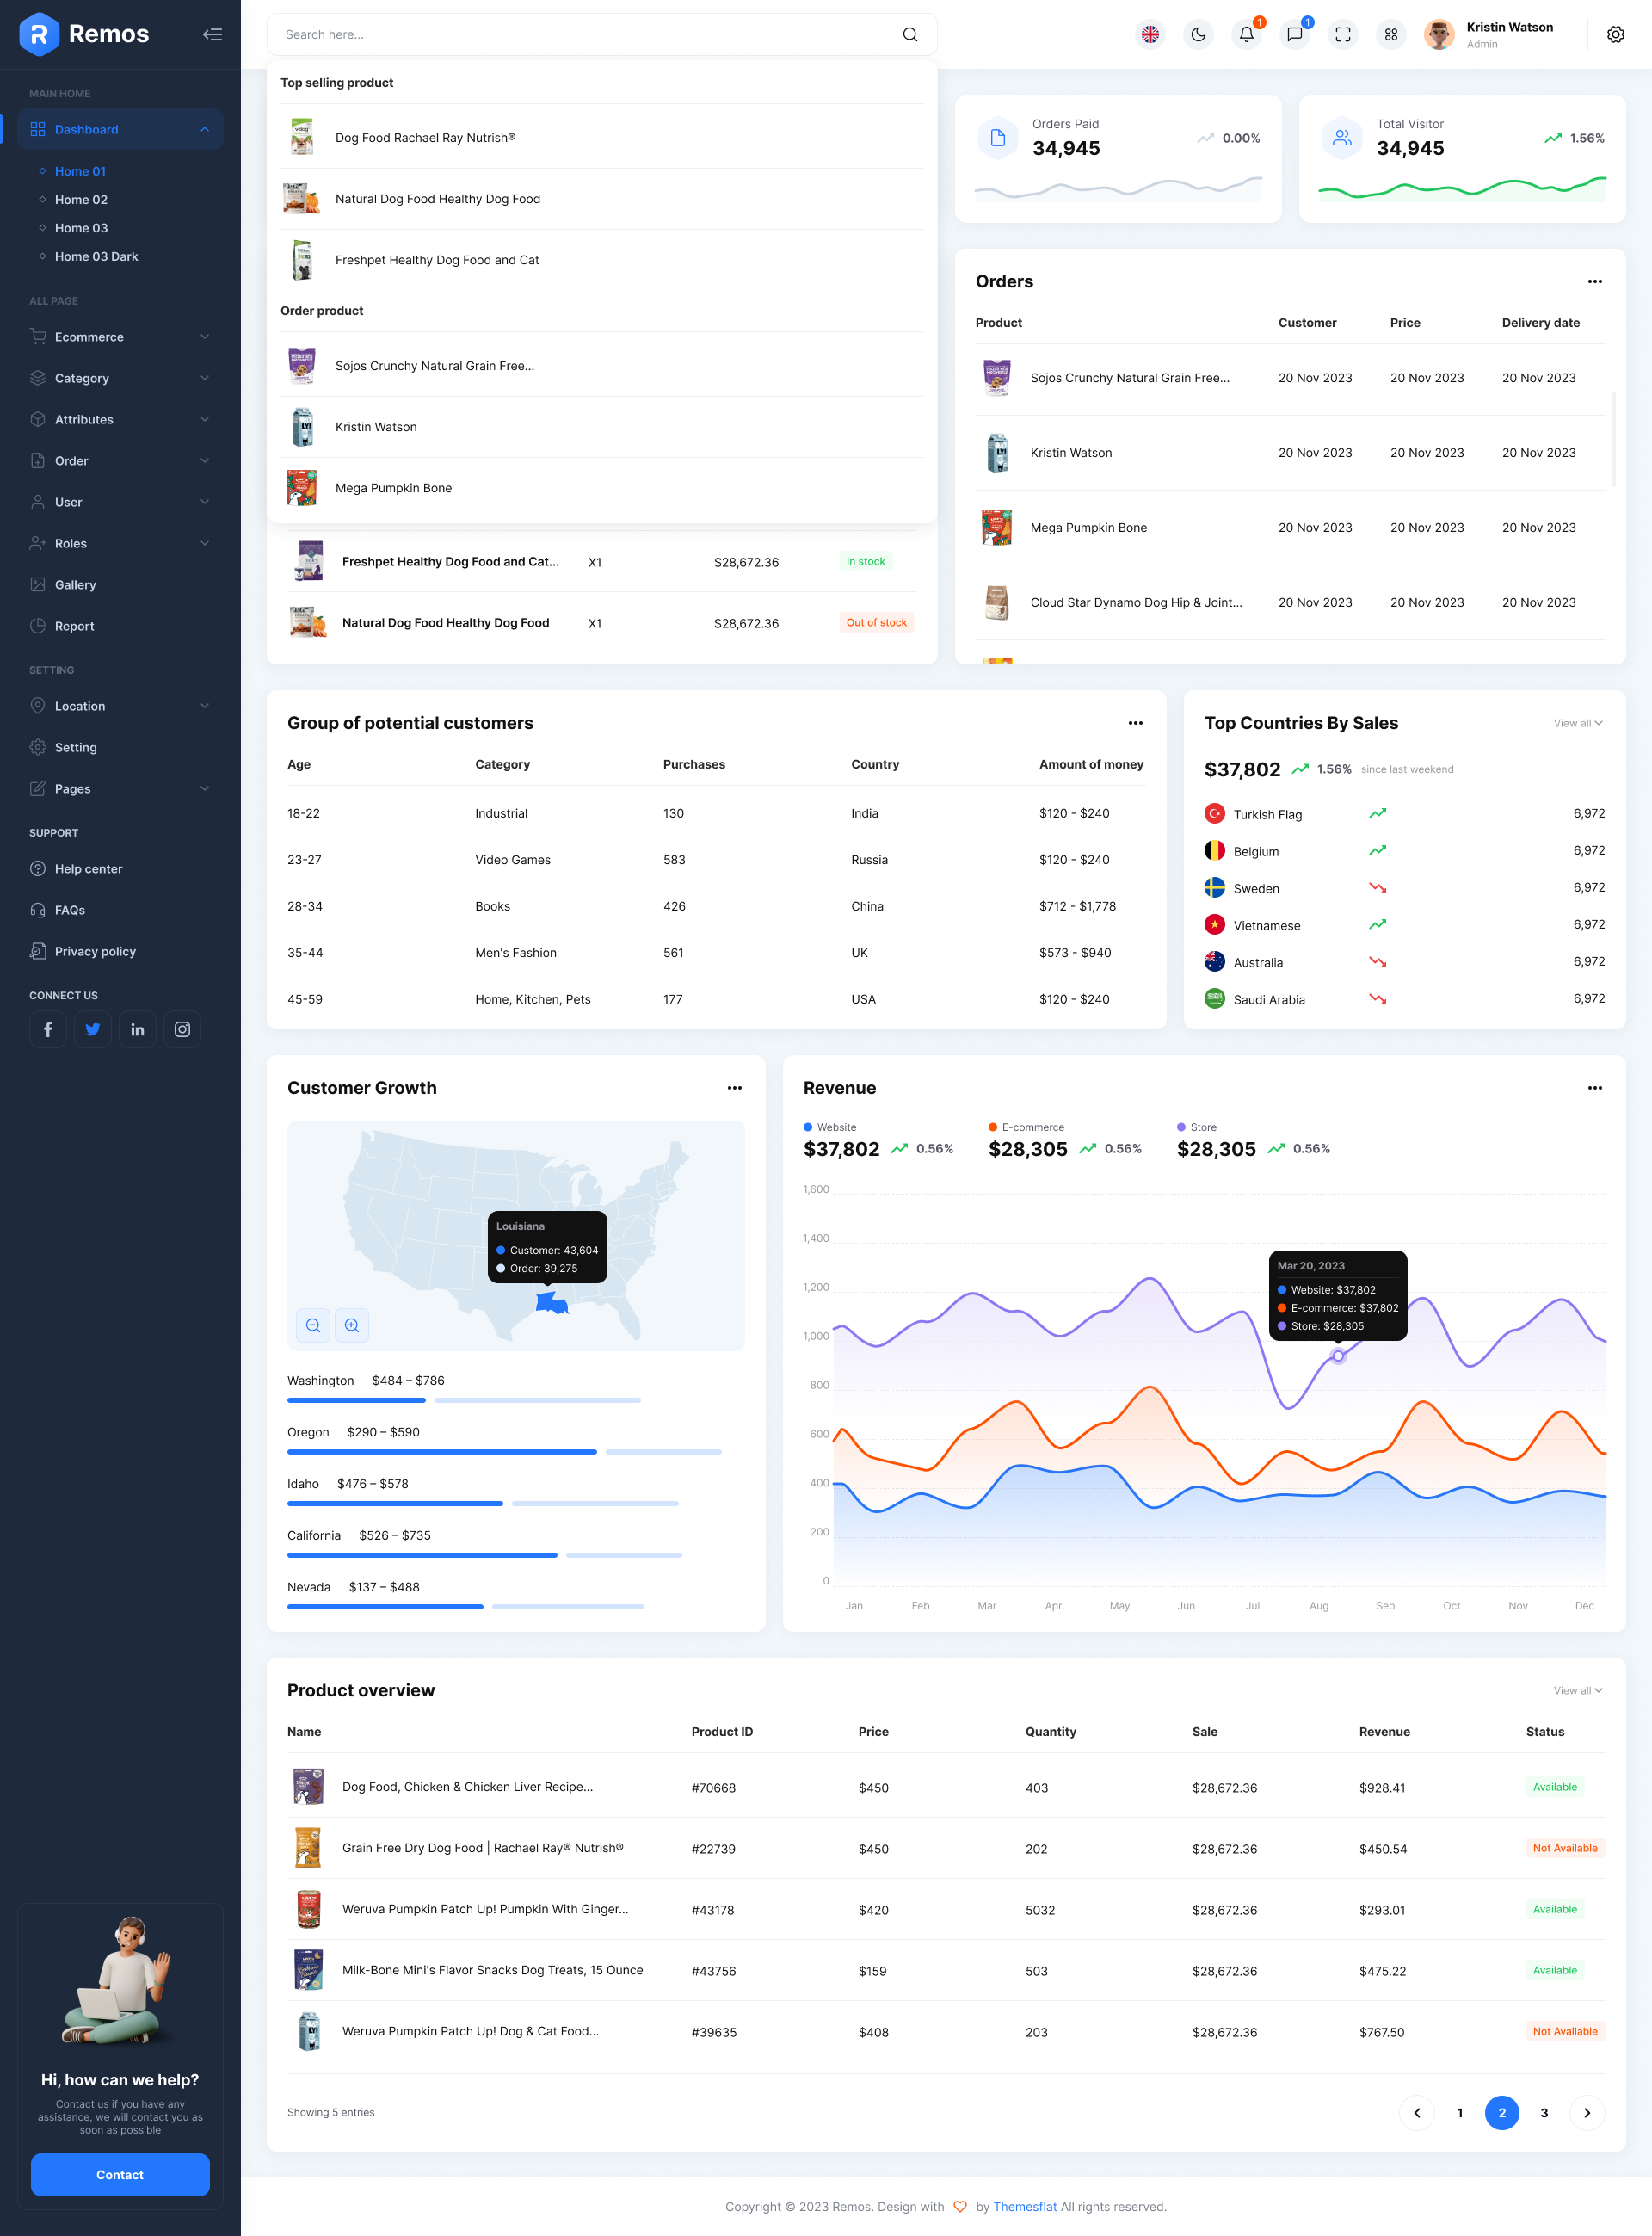Collapse the sidebar with the arrow icon
Screen dimensions: 1652x2236
pos(212,33)
